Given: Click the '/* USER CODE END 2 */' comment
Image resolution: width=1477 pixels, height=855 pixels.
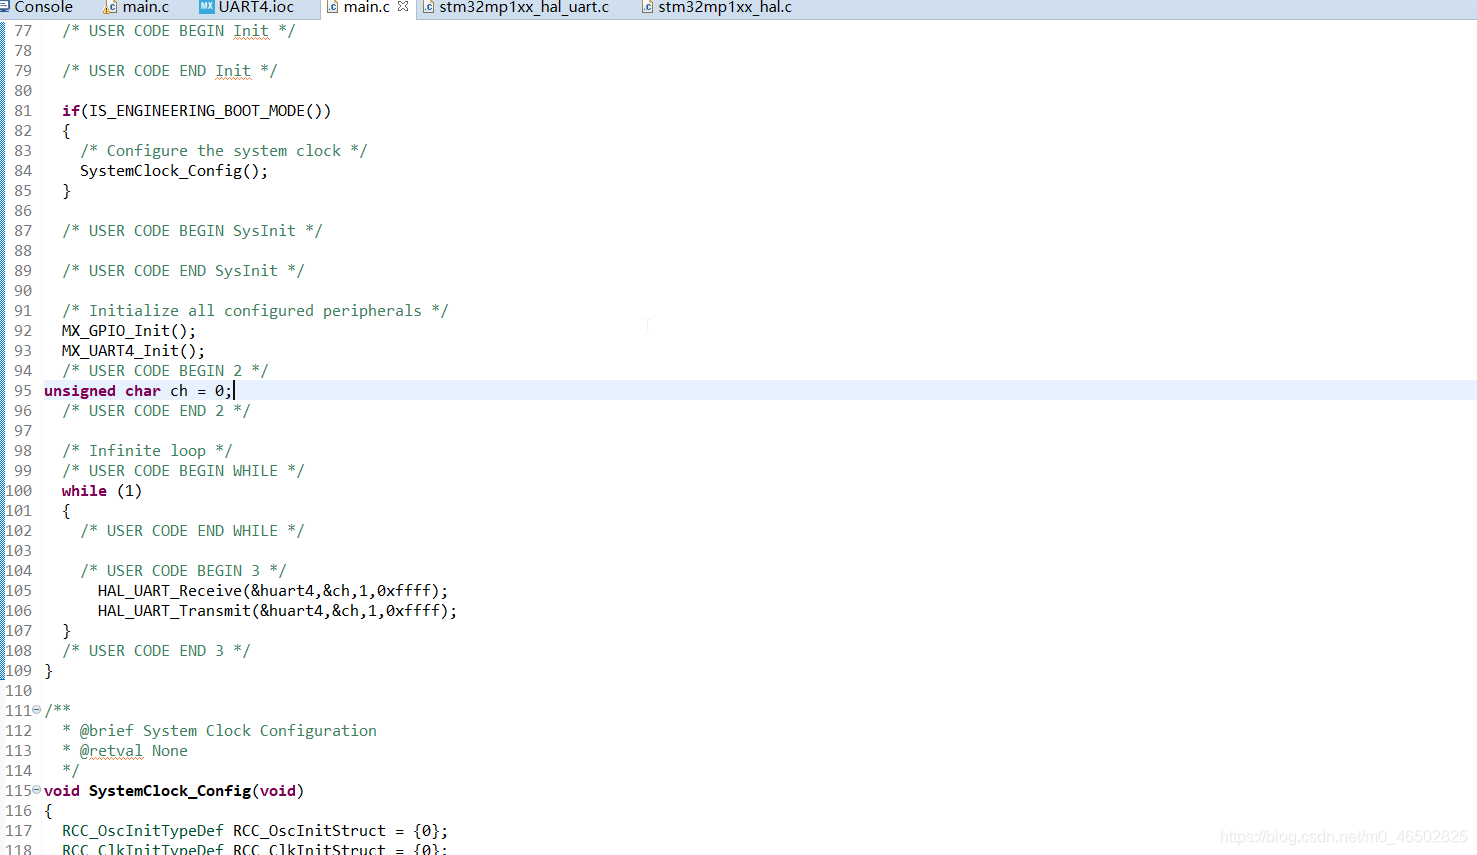Looking at the screenshot, I should [156, 411].
